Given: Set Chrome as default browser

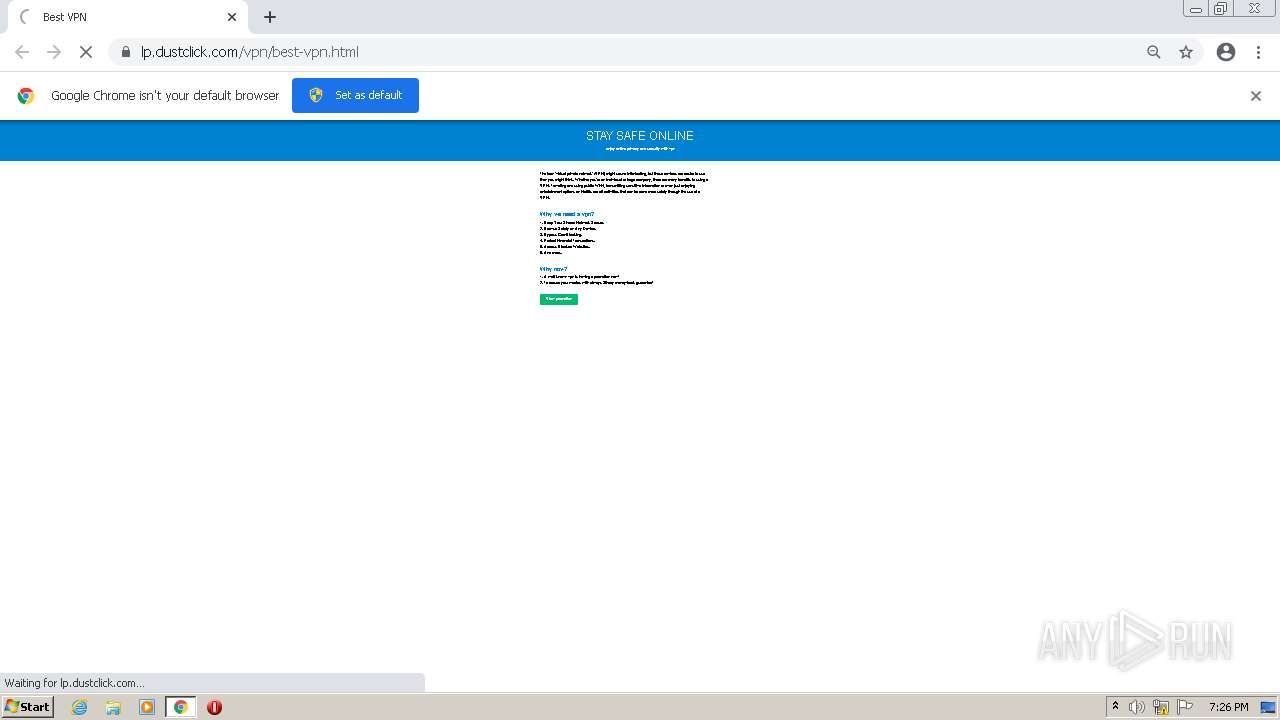Looking at the screenshot, I should pos(355,95).
